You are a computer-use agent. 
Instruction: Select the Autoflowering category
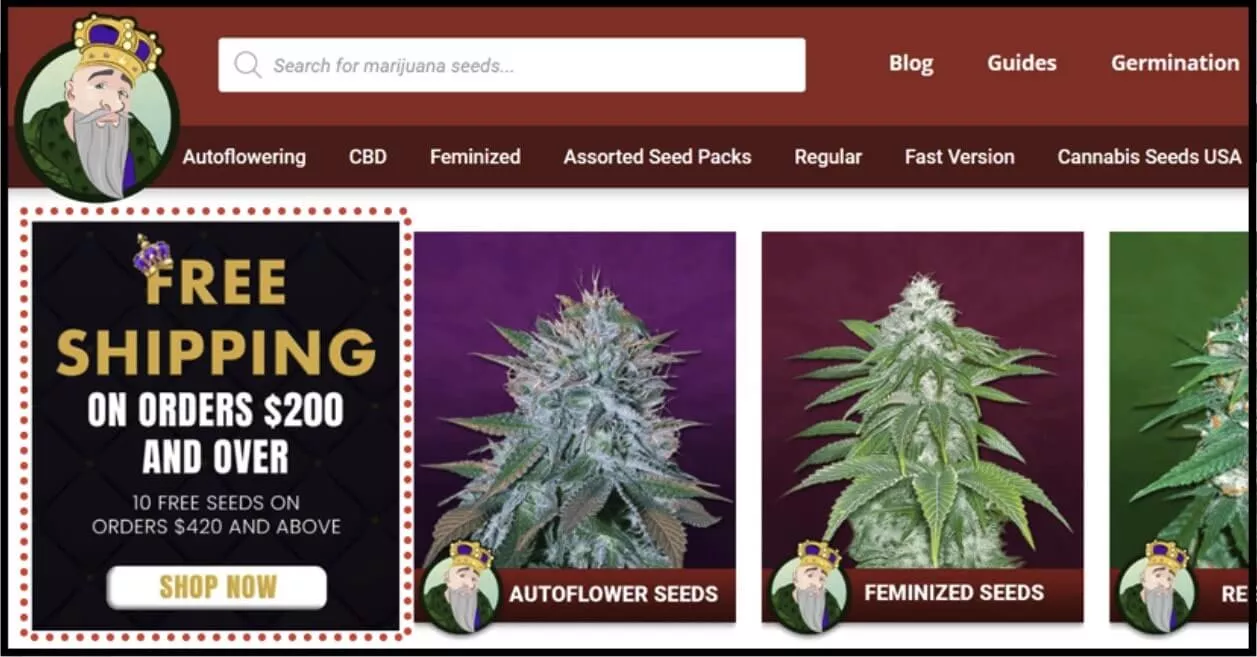(x=244, y=157)
